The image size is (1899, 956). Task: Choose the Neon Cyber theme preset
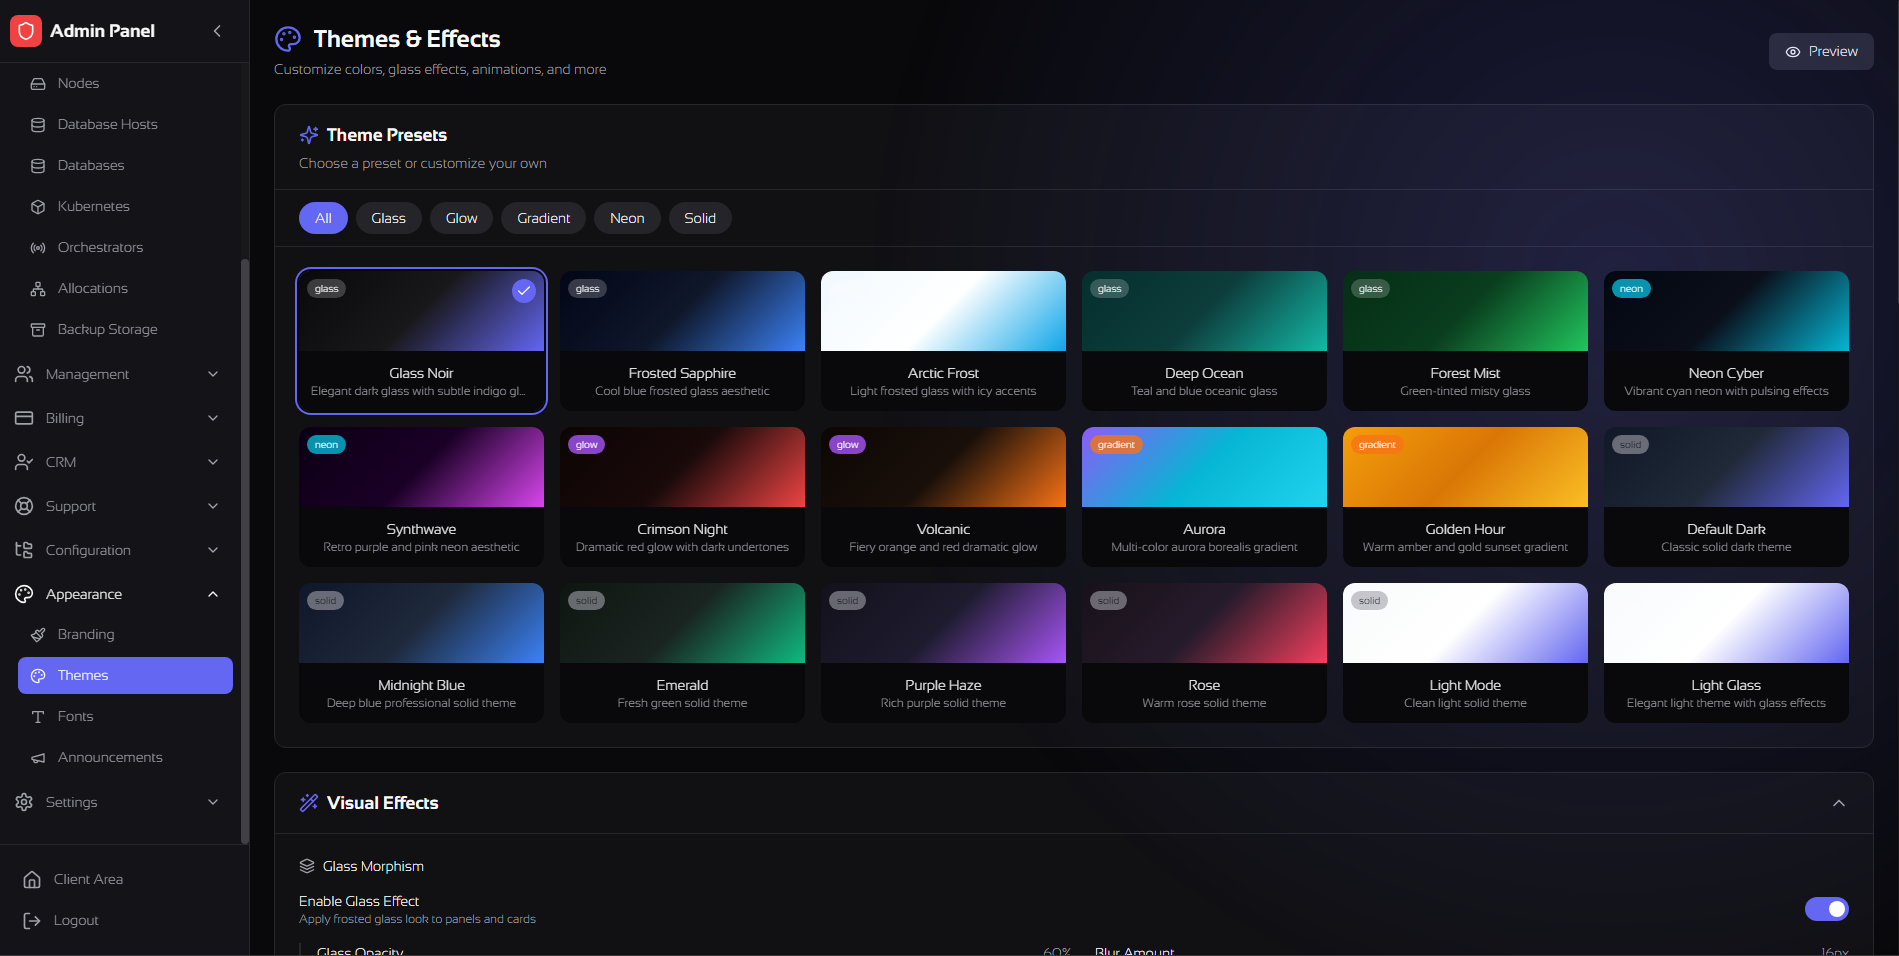[x=1726, y=341]
